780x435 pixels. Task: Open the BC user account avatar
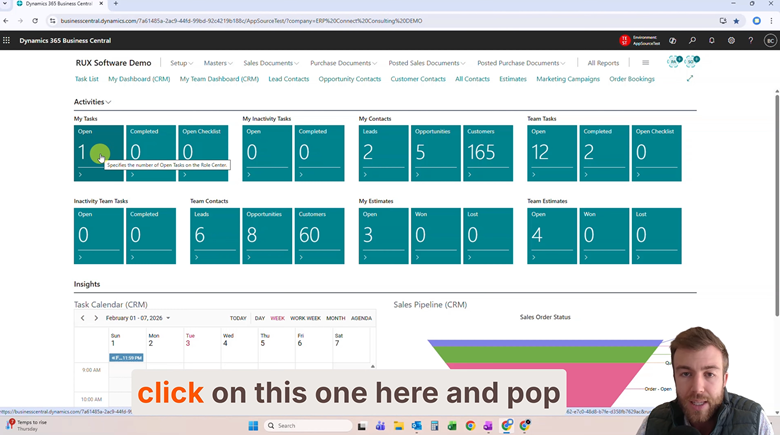[770, 41]
